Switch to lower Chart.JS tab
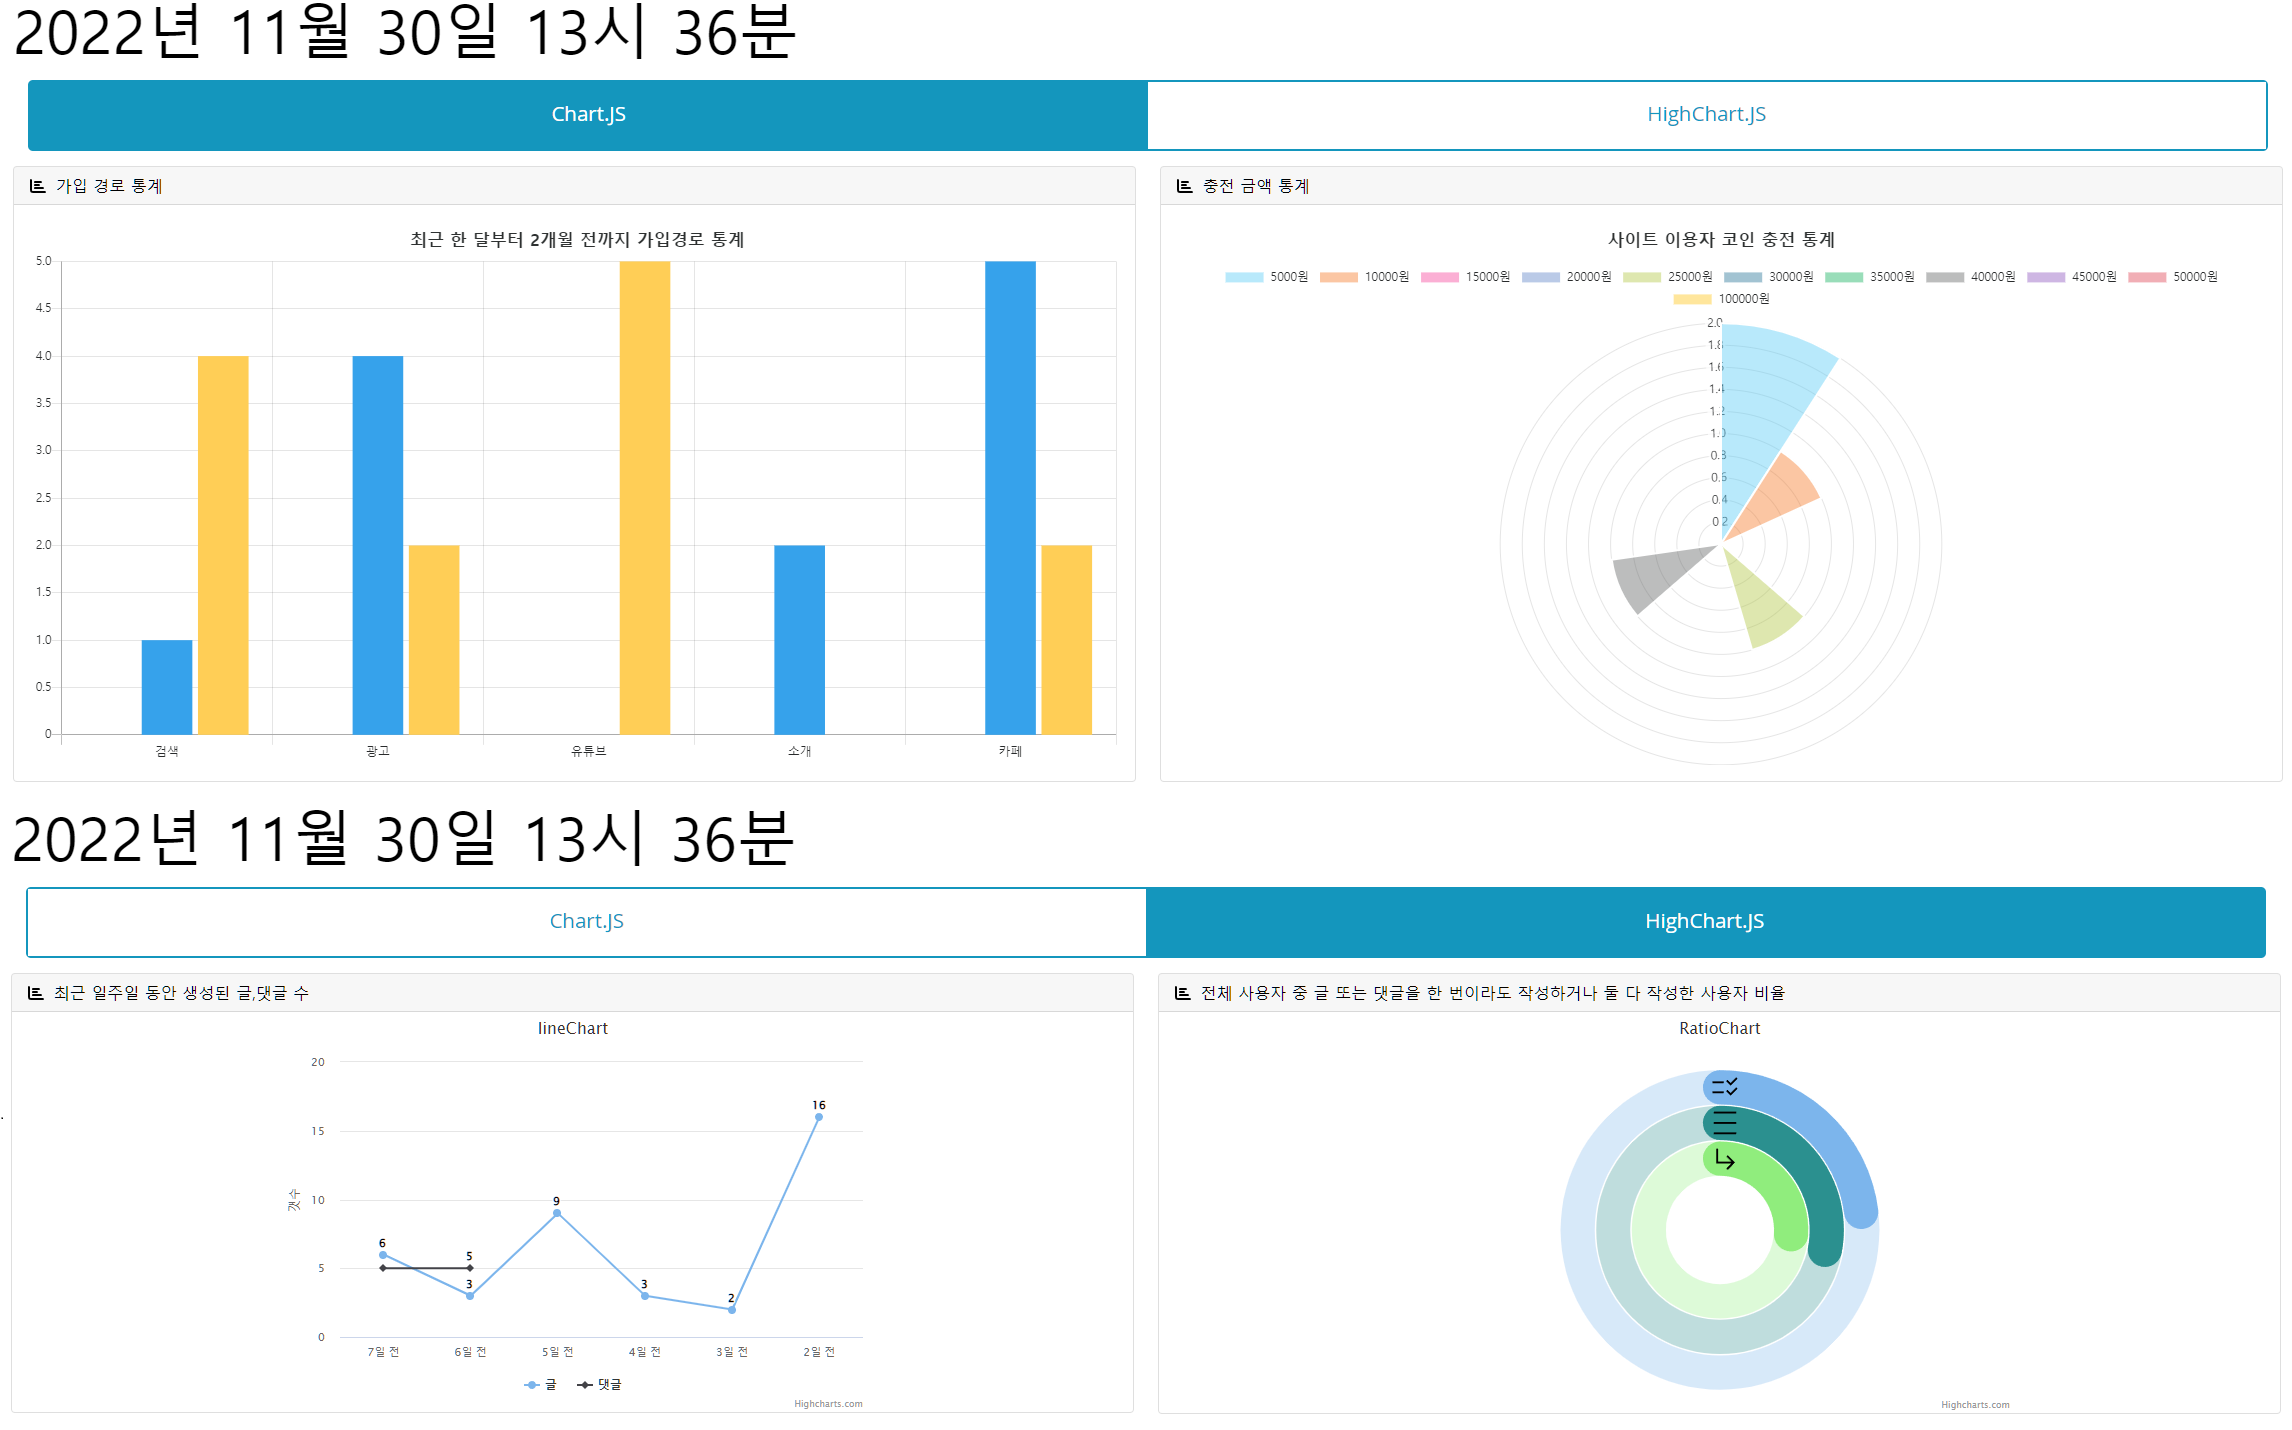The image size is (2292, 1430). coord(586,922)
